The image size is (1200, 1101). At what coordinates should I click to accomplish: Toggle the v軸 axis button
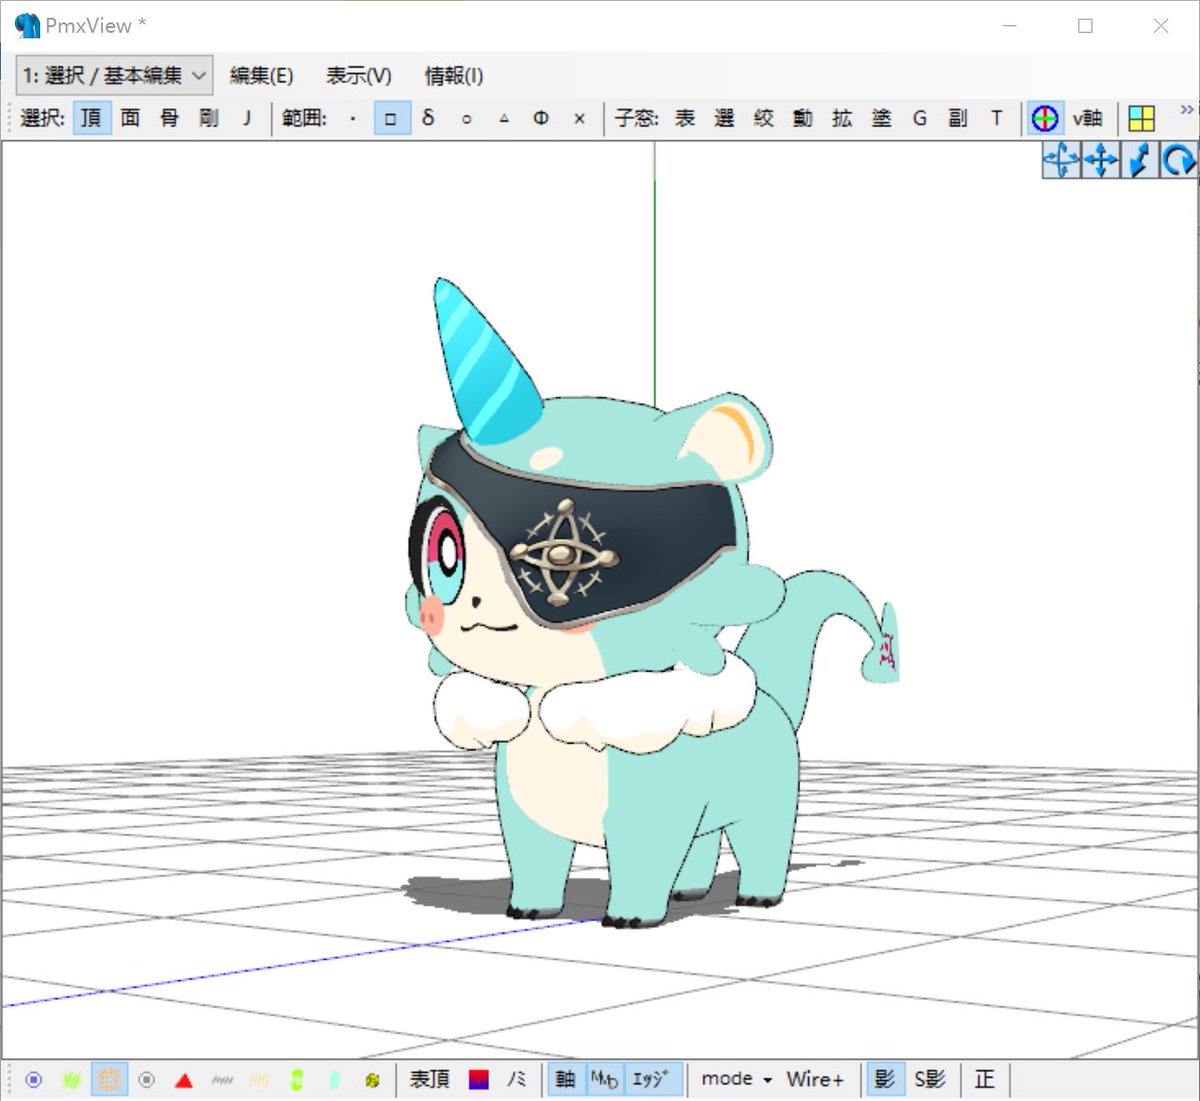1087,118
